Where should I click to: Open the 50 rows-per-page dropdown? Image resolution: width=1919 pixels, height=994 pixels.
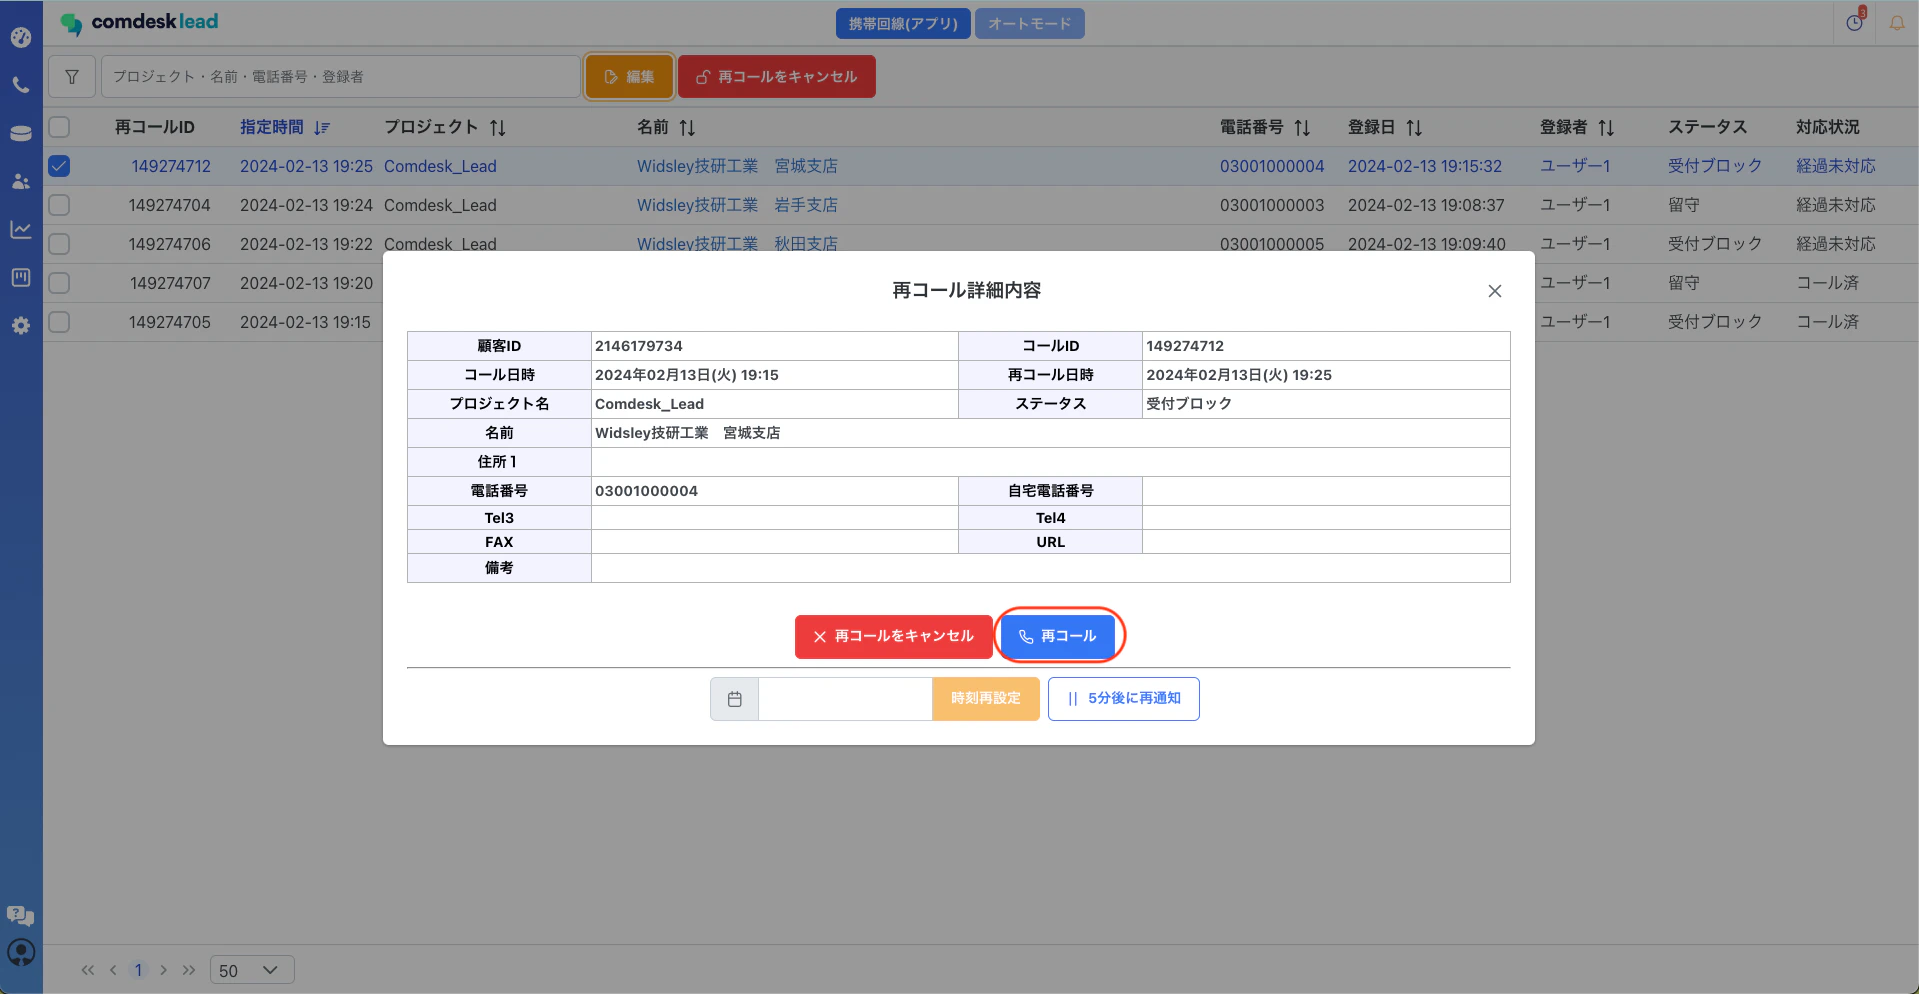tap(252, 970)
